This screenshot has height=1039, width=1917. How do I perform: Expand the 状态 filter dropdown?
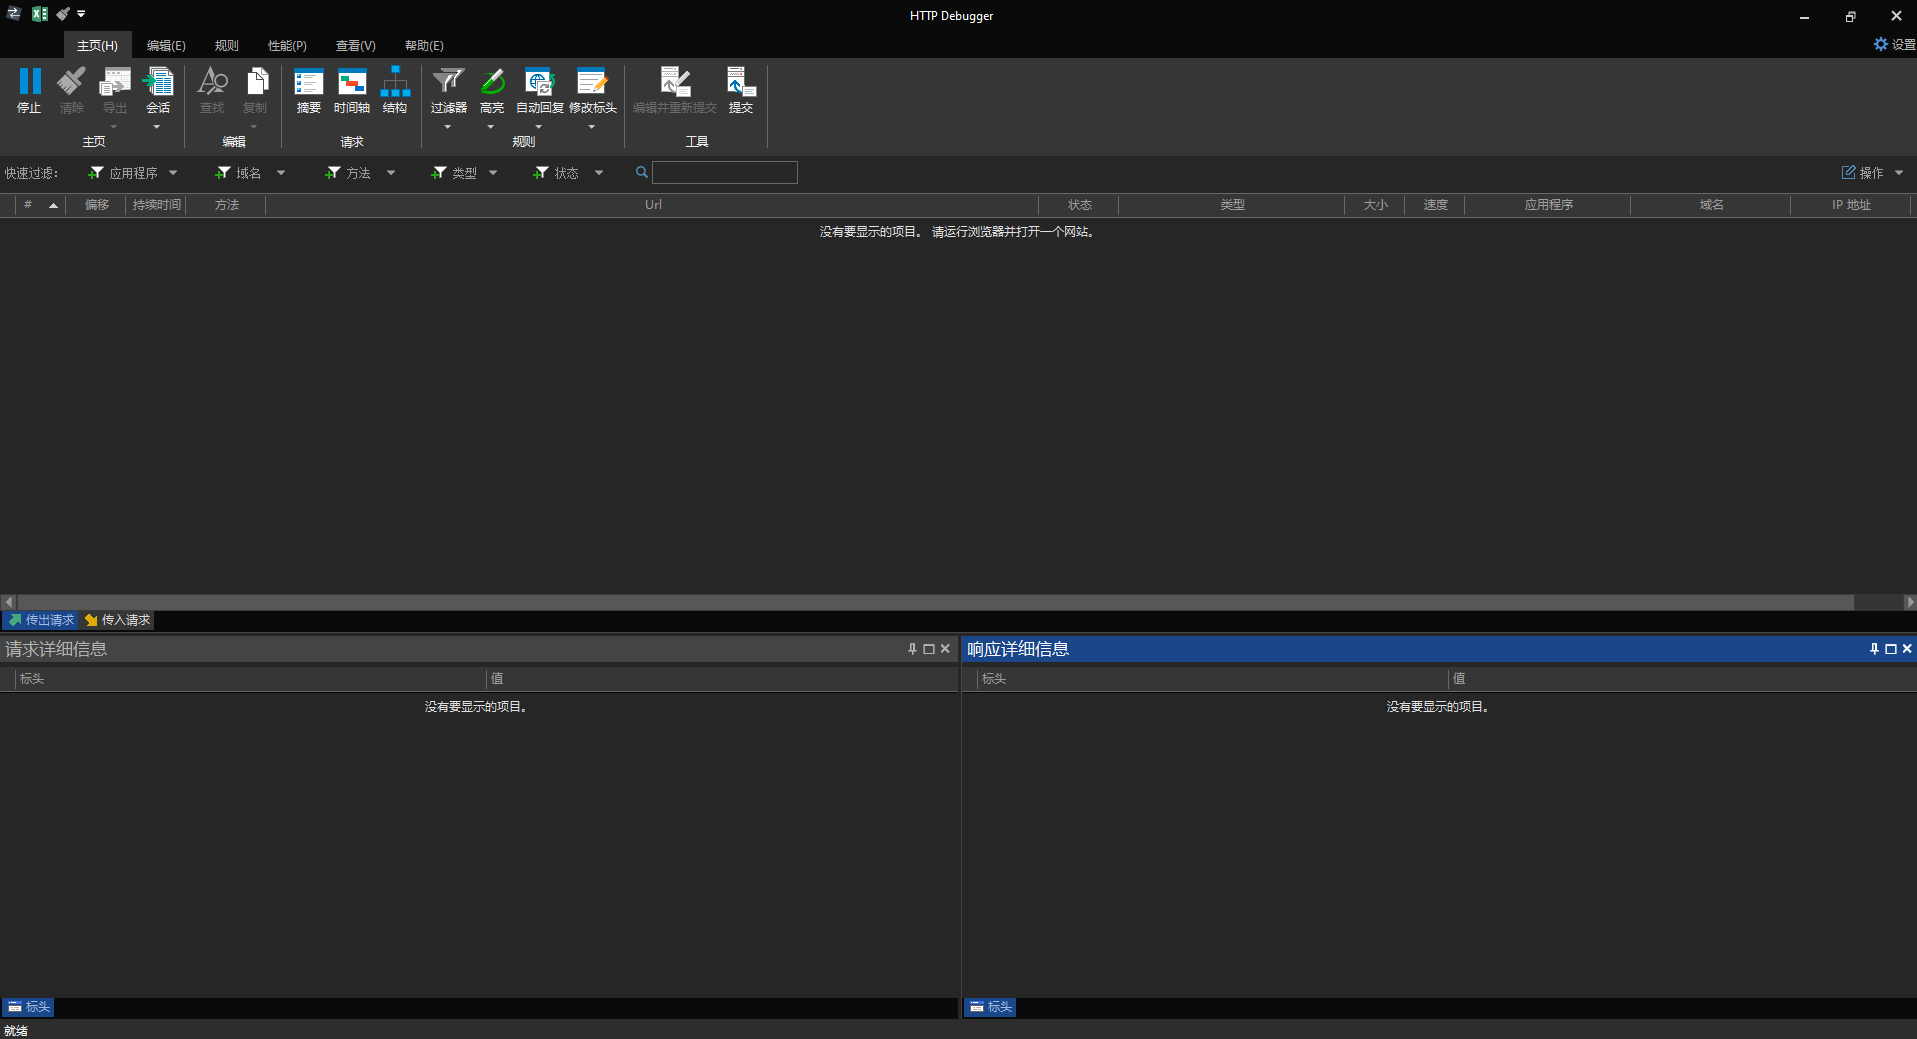coord(599,172)
